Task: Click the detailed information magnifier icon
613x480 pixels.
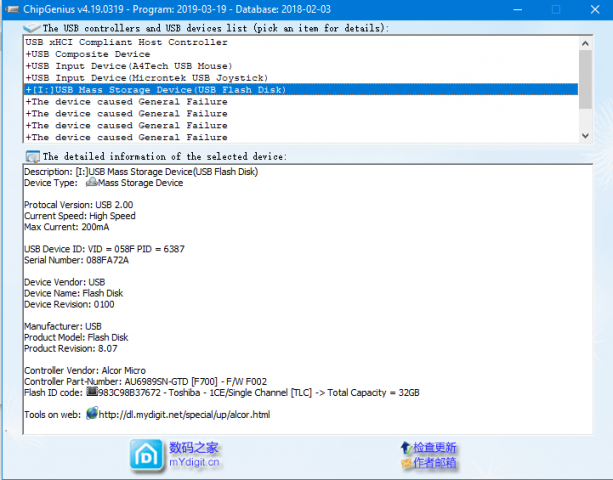Action: (x=32, y=156)
